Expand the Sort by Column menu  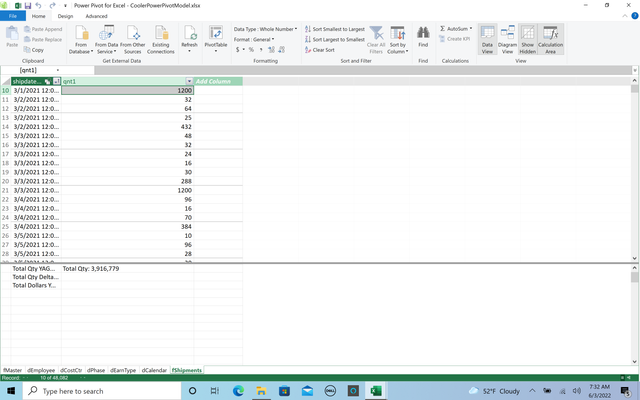coord(398,40)
